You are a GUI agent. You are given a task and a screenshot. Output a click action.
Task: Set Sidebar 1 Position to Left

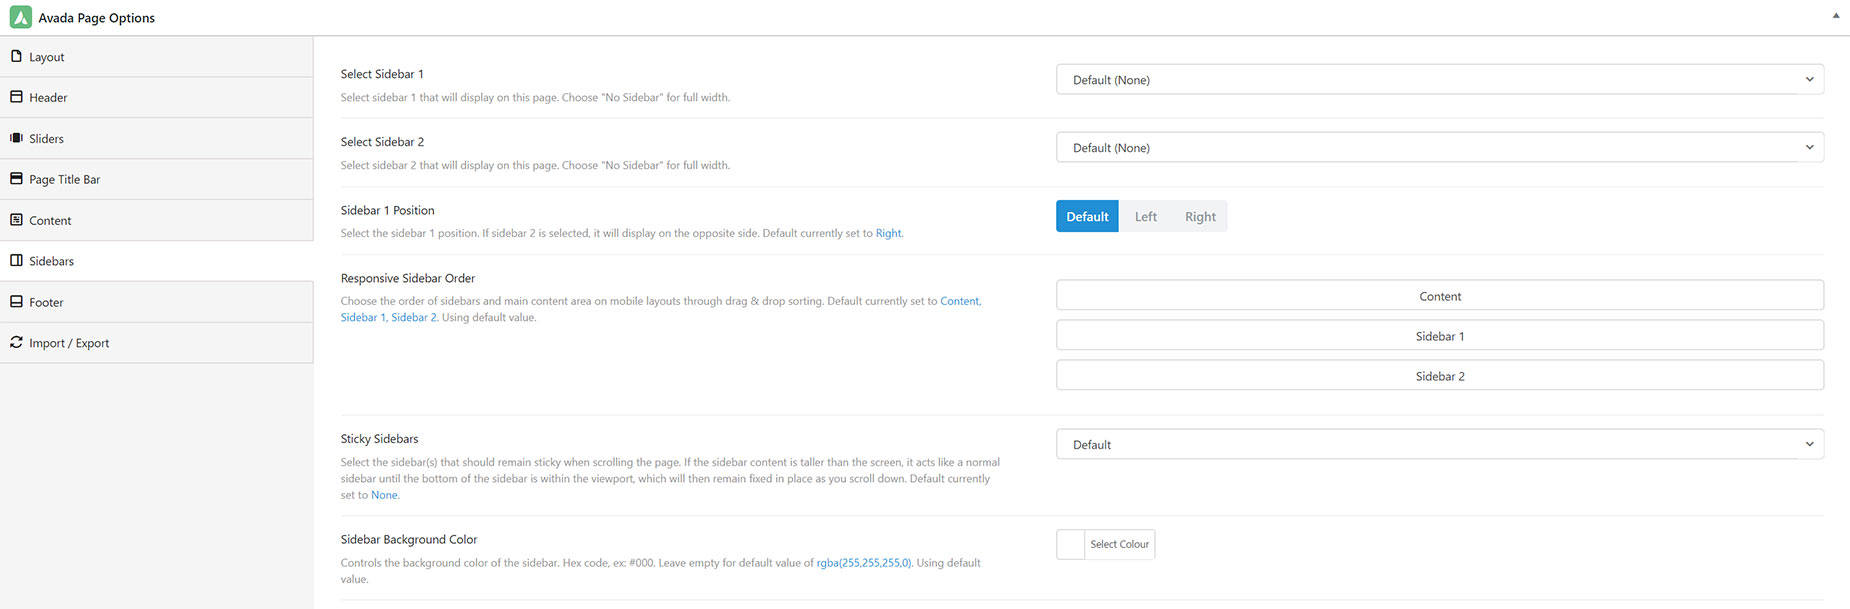tap(1146, 217)
